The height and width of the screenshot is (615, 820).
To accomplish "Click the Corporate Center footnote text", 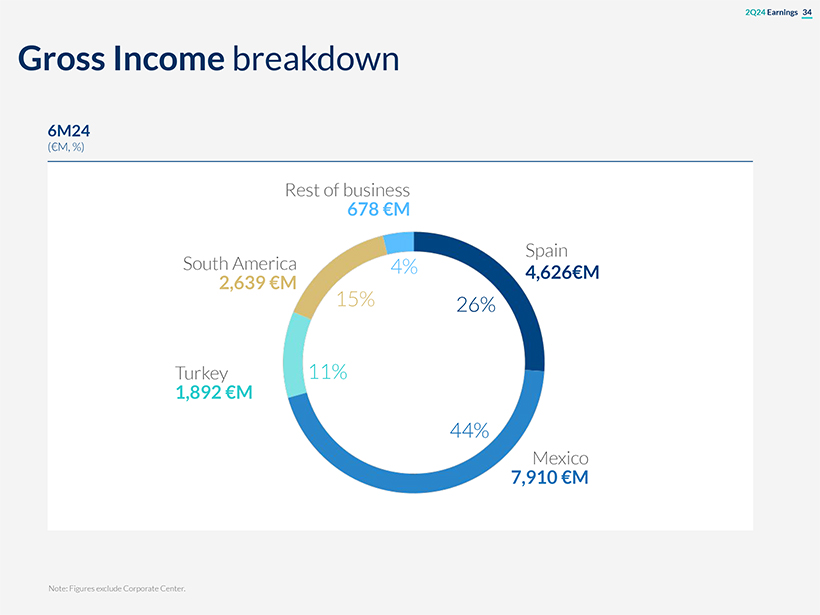I will (x=117, y=588).
